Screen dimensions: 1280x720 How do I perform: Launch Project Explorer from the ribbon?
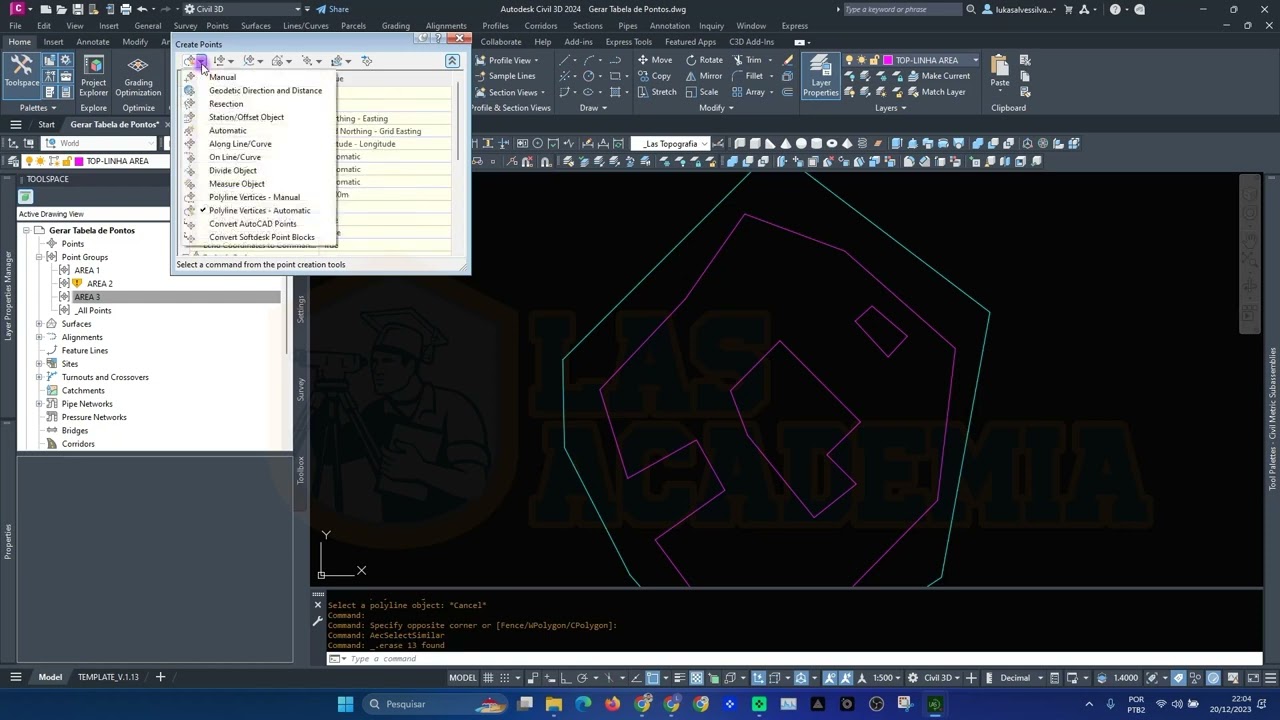[93, 76]
